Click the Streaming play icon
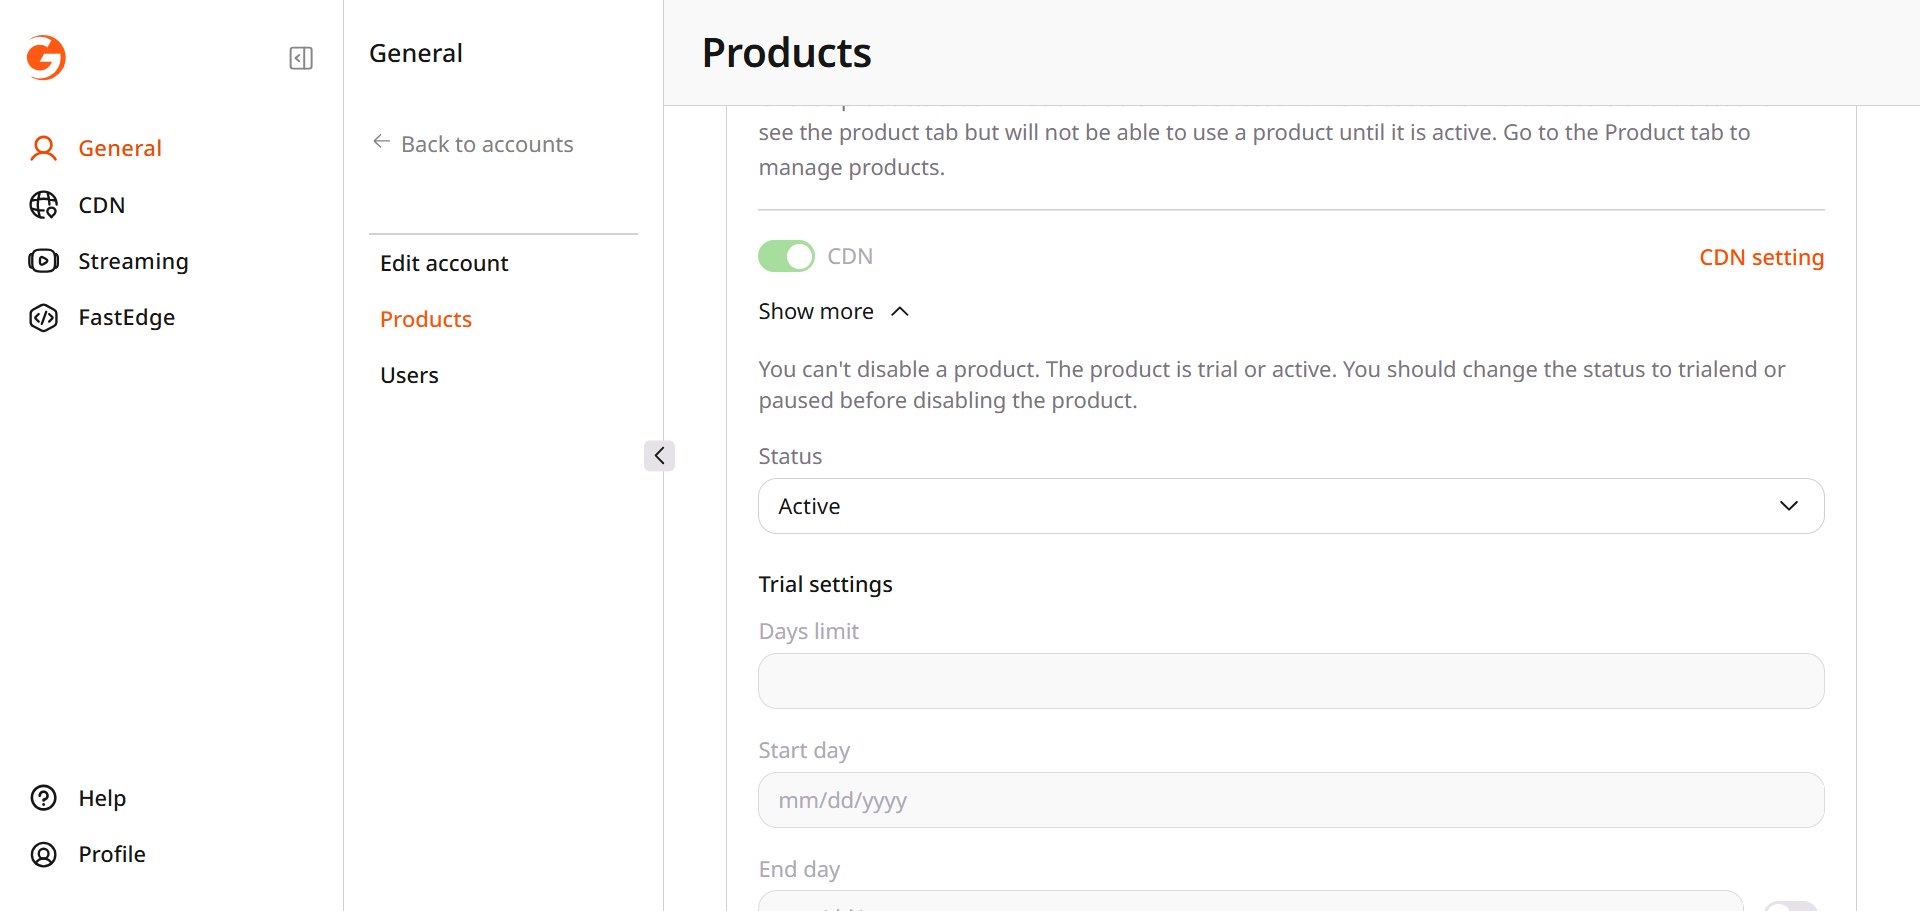 pyautogui.click(x=43, y=261)
